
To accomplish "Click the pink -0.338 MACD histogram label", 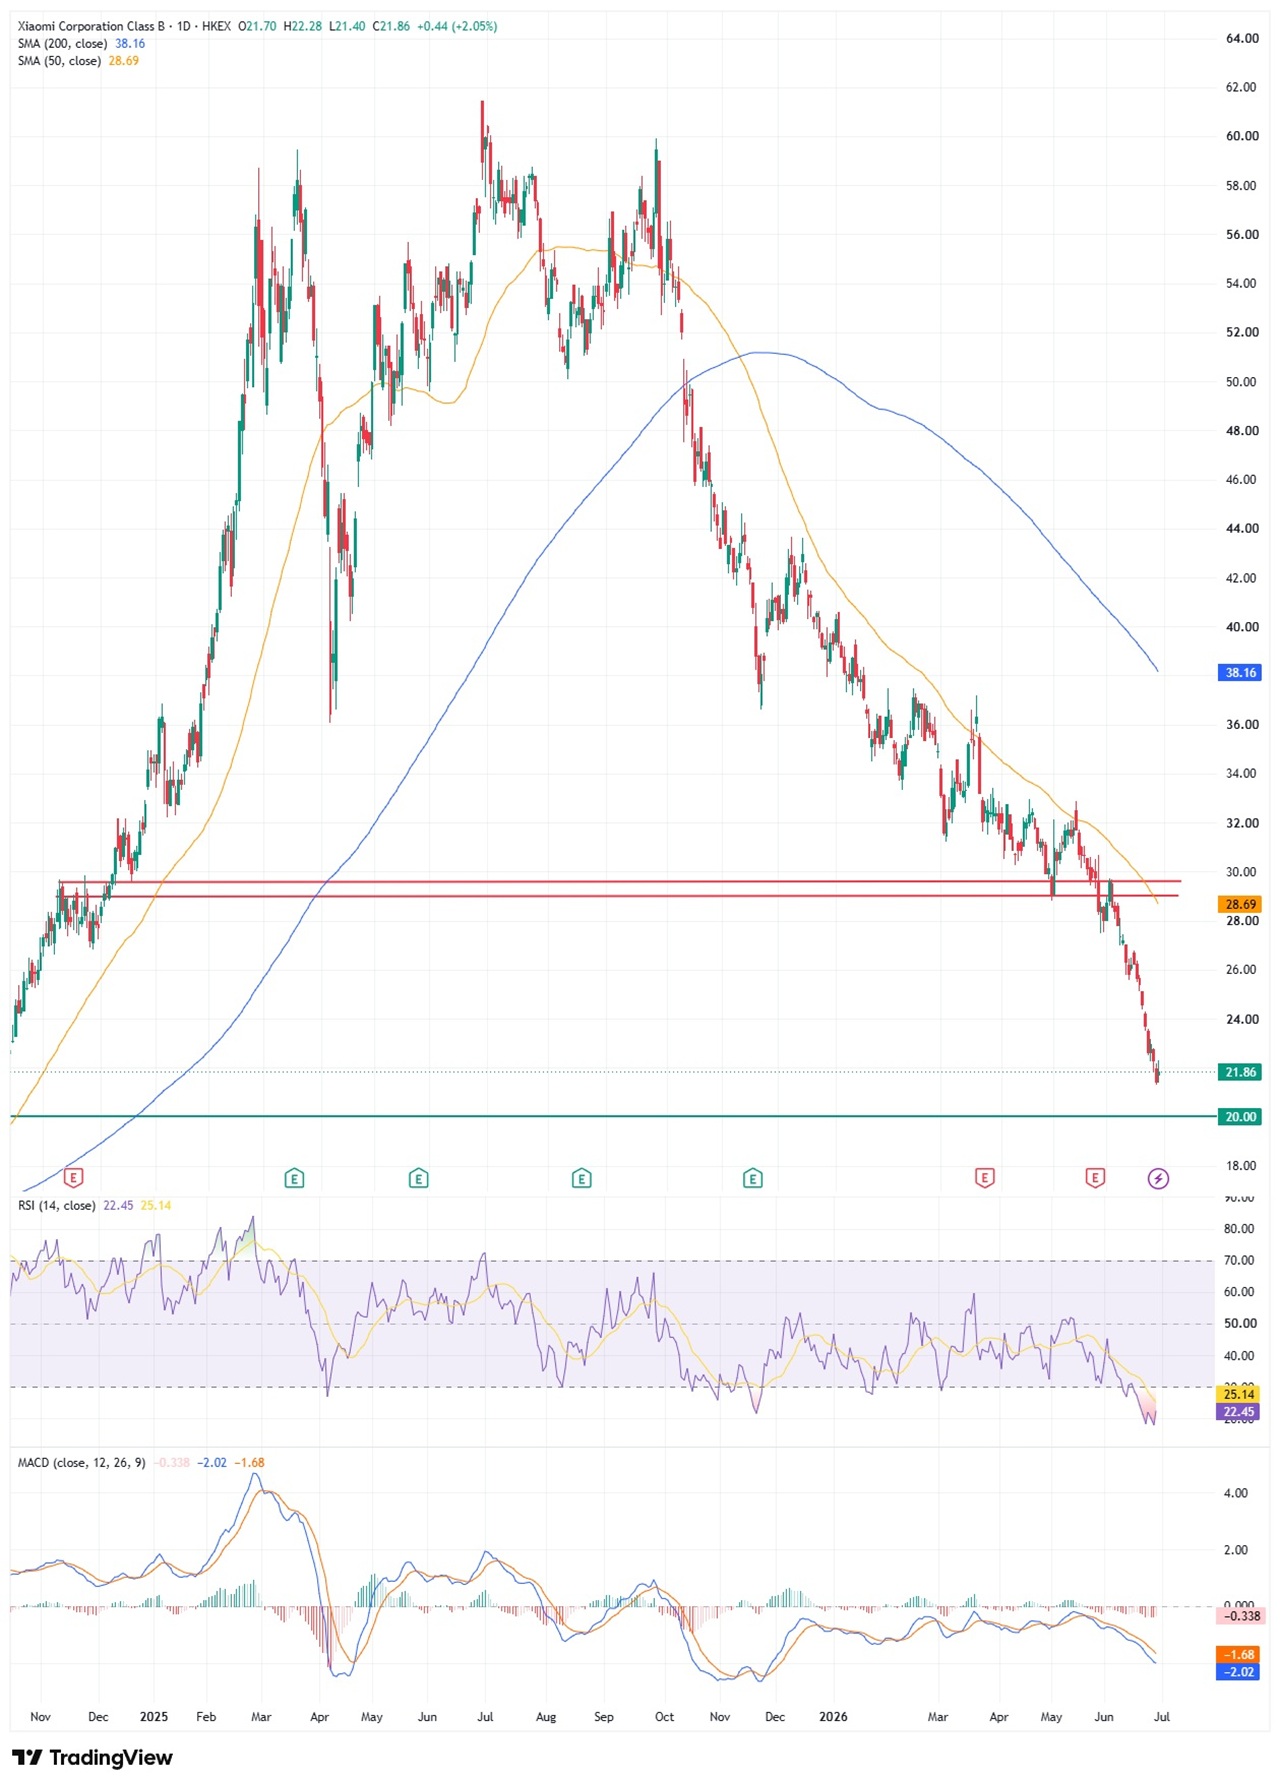I will tap(1240, 1616).
